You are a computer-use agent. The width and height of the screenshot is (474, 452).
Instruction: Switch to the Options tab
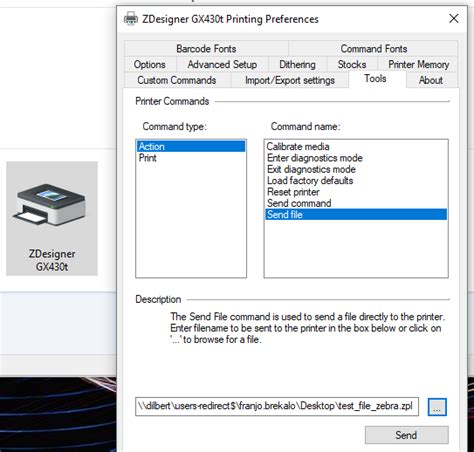click(150, 64)
